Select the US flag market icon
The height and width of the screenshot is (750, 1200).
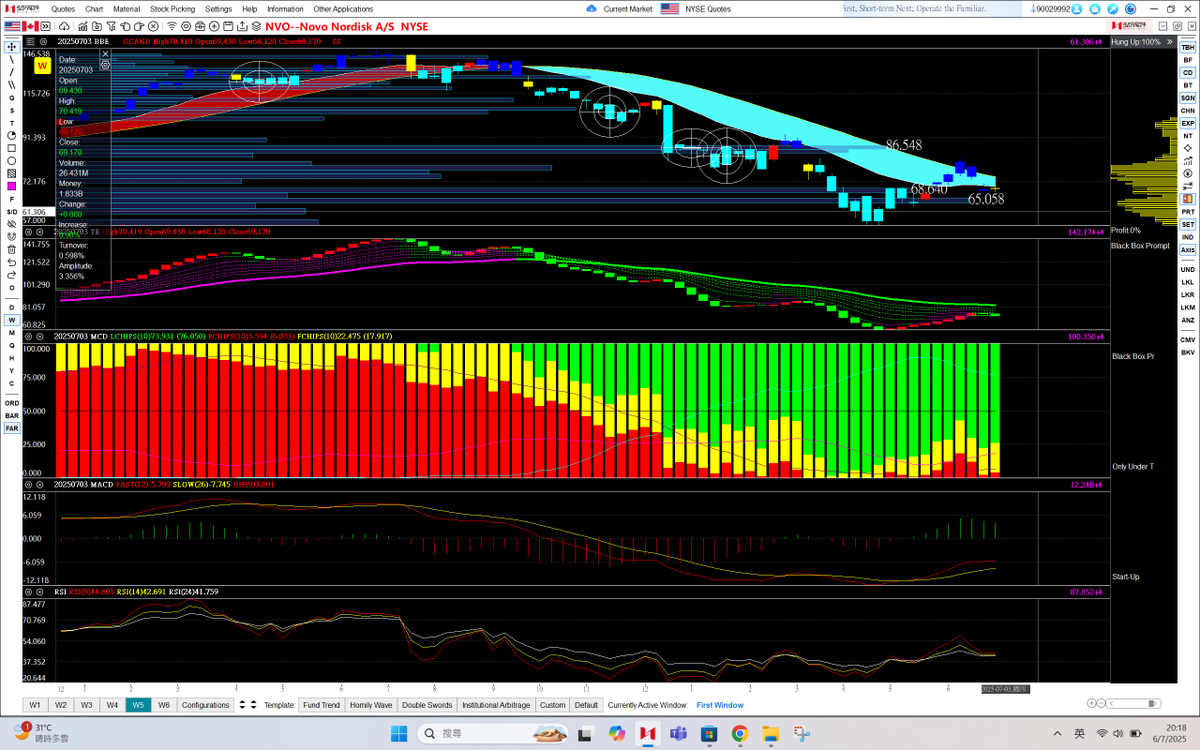pyautogui.click(x=12, y=26)
